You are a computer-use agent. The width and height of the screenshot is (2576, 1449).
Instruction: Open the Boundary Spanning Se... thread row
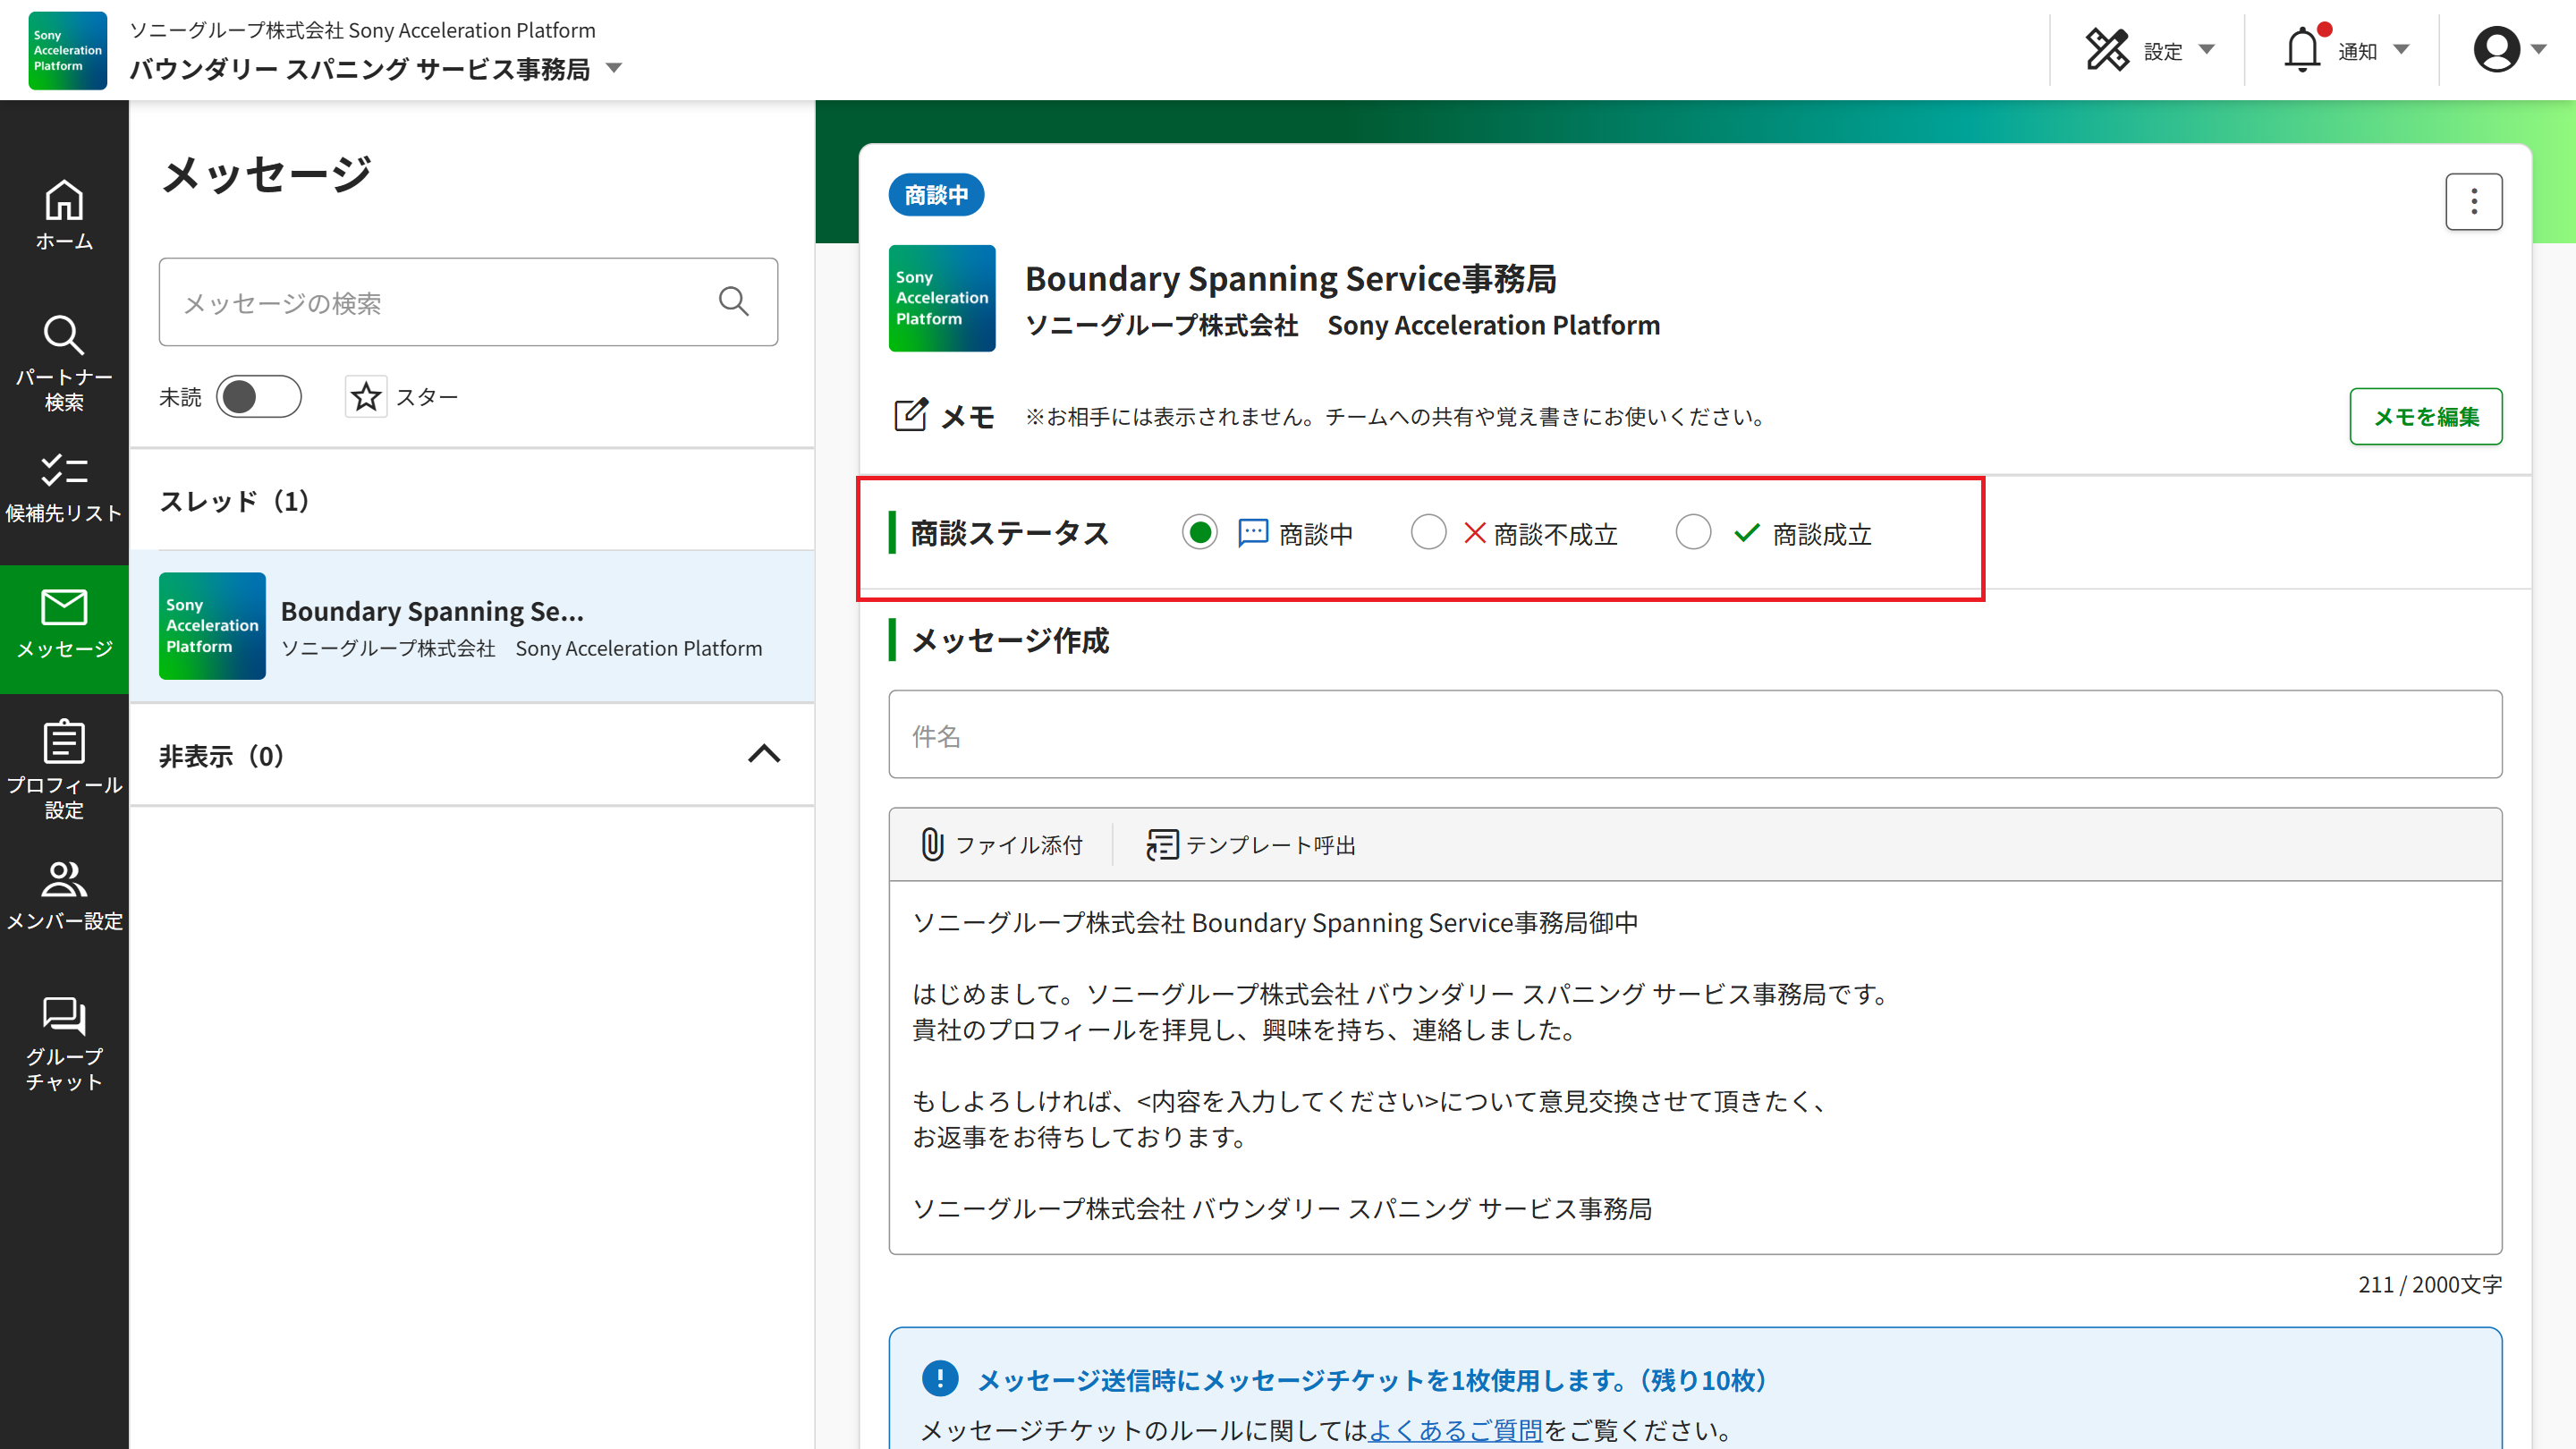[x=472, y=626]
